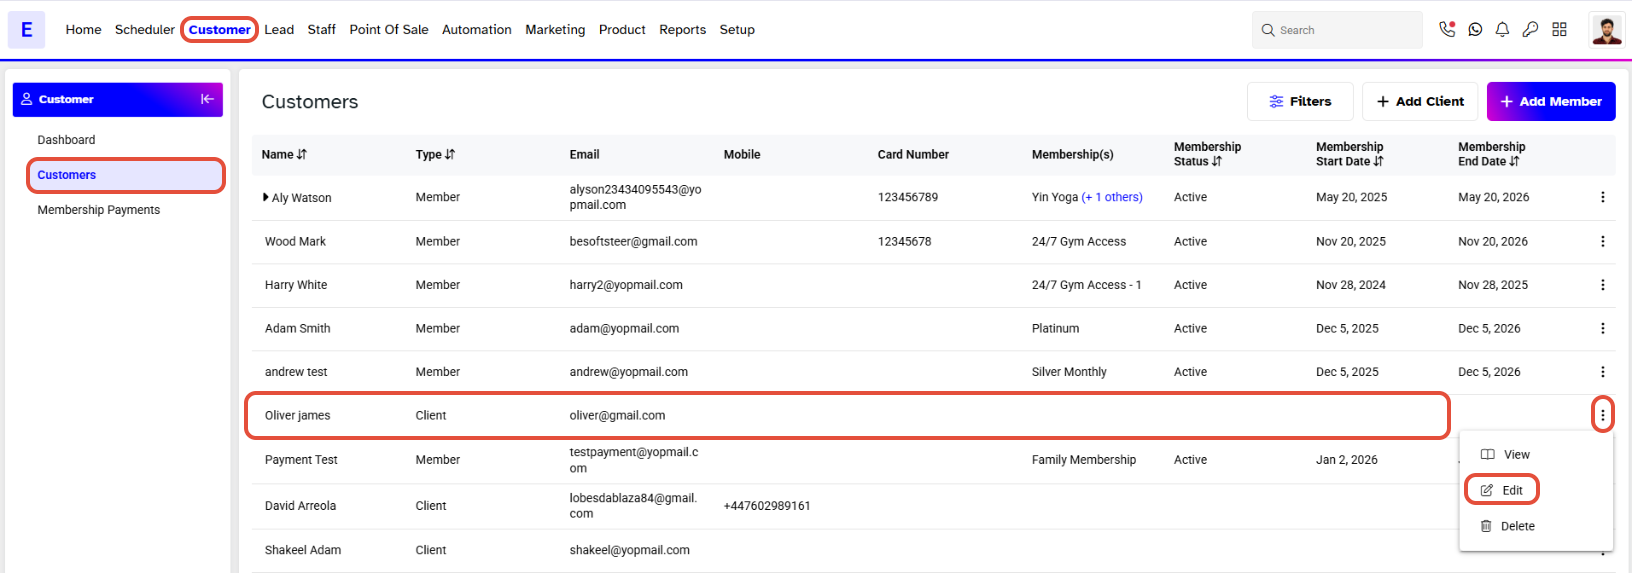Click email besoftsteer@gmail.com
Screen dimensions: 1632x573
(x=633, y=241)
